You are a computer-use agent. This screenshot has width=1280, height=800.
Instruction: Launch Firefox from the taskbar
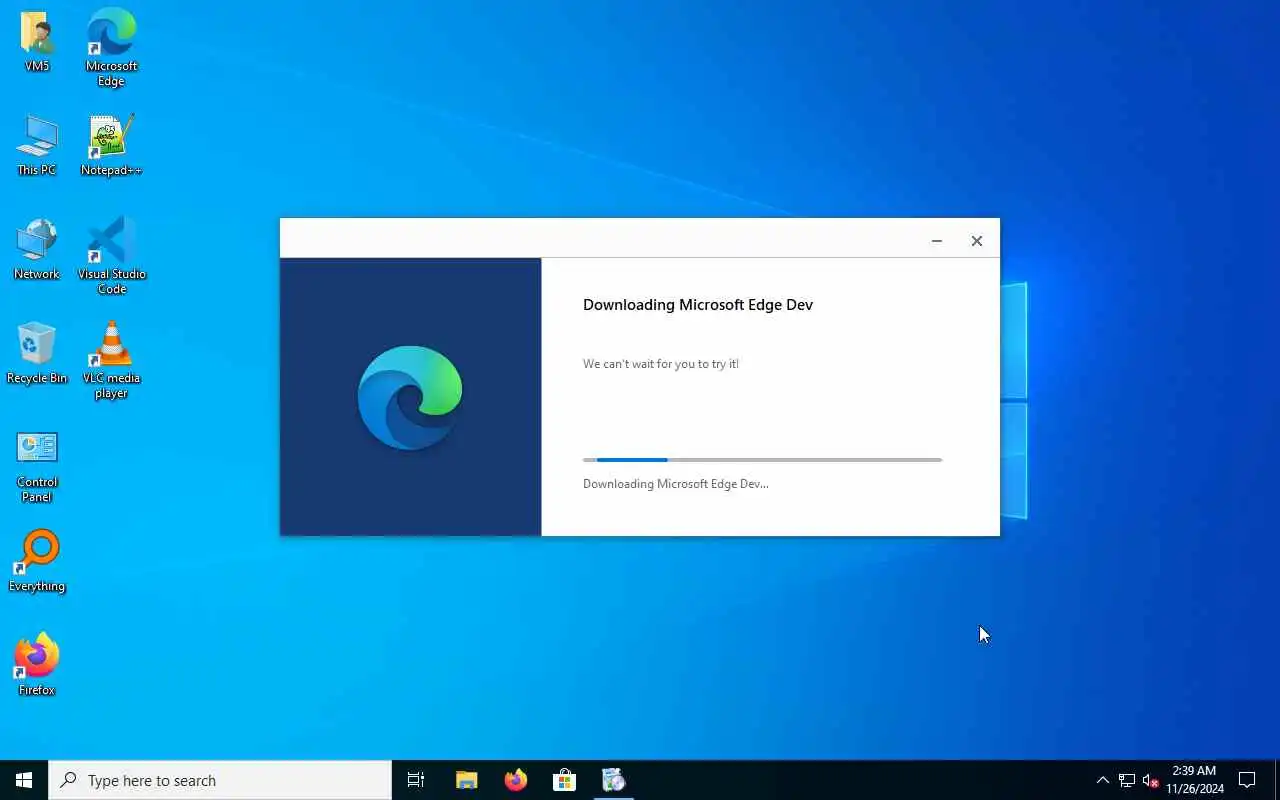pyautogui.click(x=515, y=780)
